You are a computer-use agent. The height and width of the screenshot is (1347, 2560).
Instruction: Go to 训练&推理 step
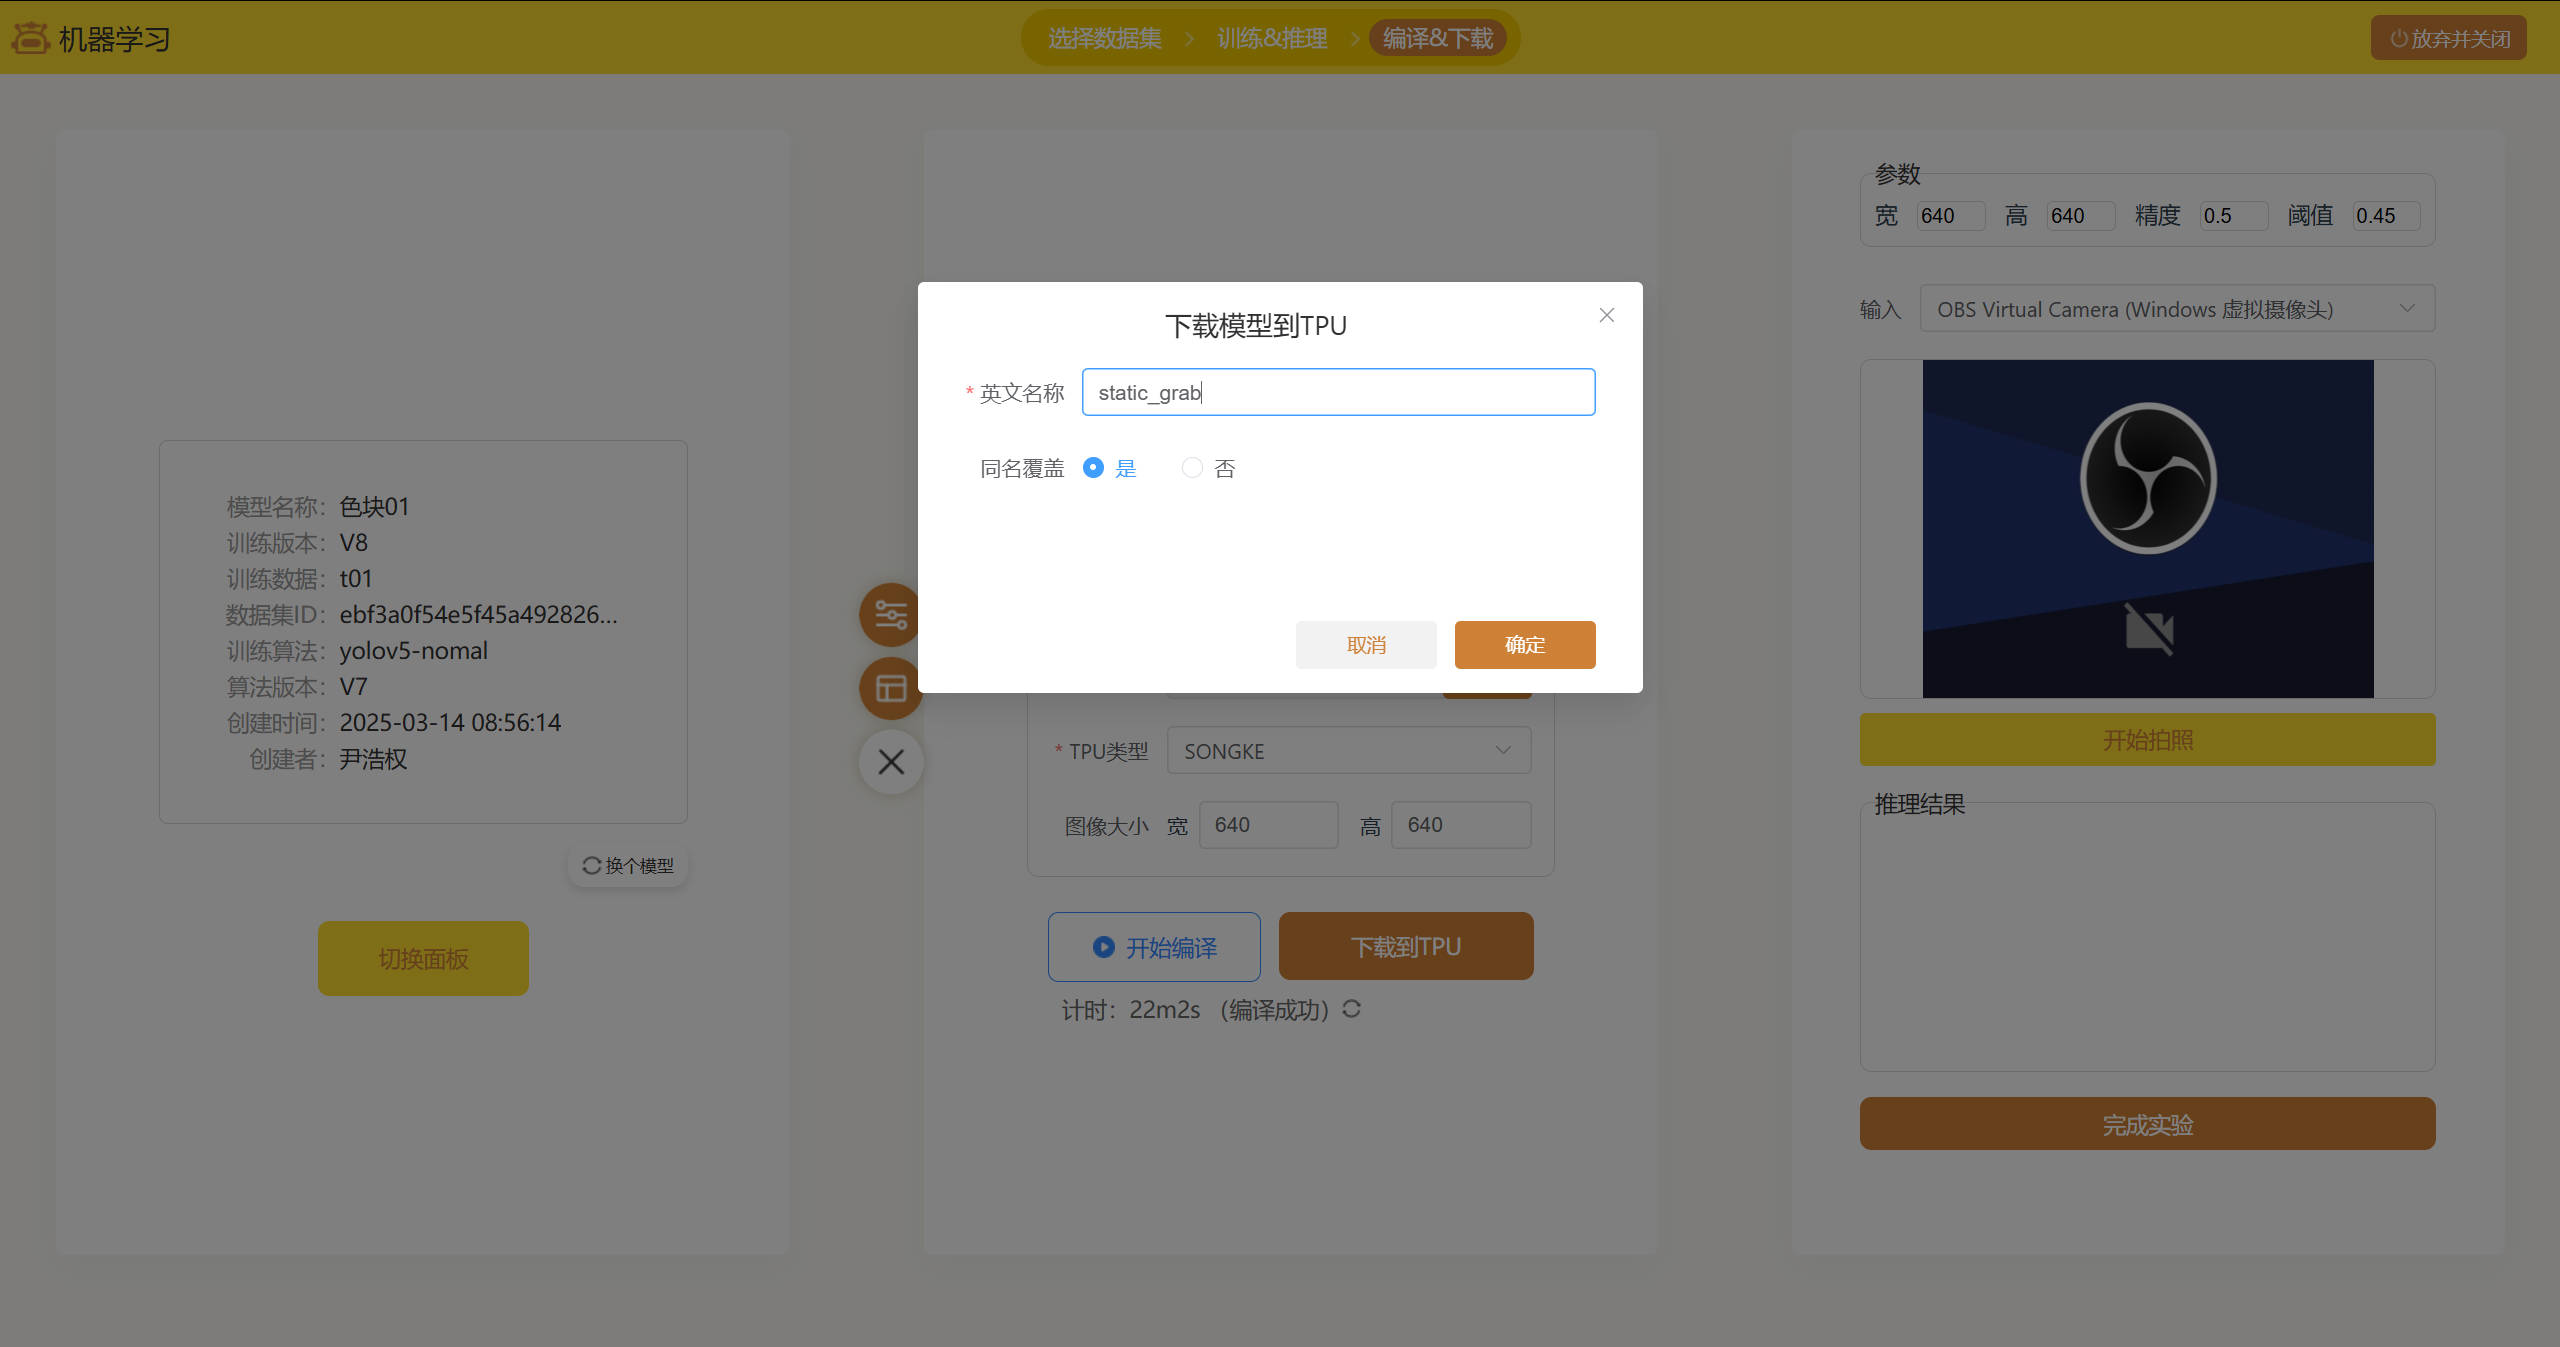(1271, 38)
